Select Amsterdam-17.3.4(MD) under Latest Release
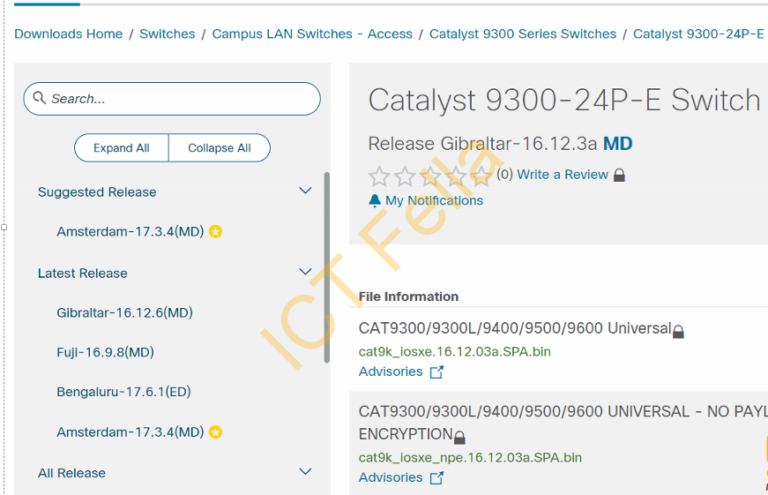Screen dimensions: 768x495 click(x=130, y=432)
